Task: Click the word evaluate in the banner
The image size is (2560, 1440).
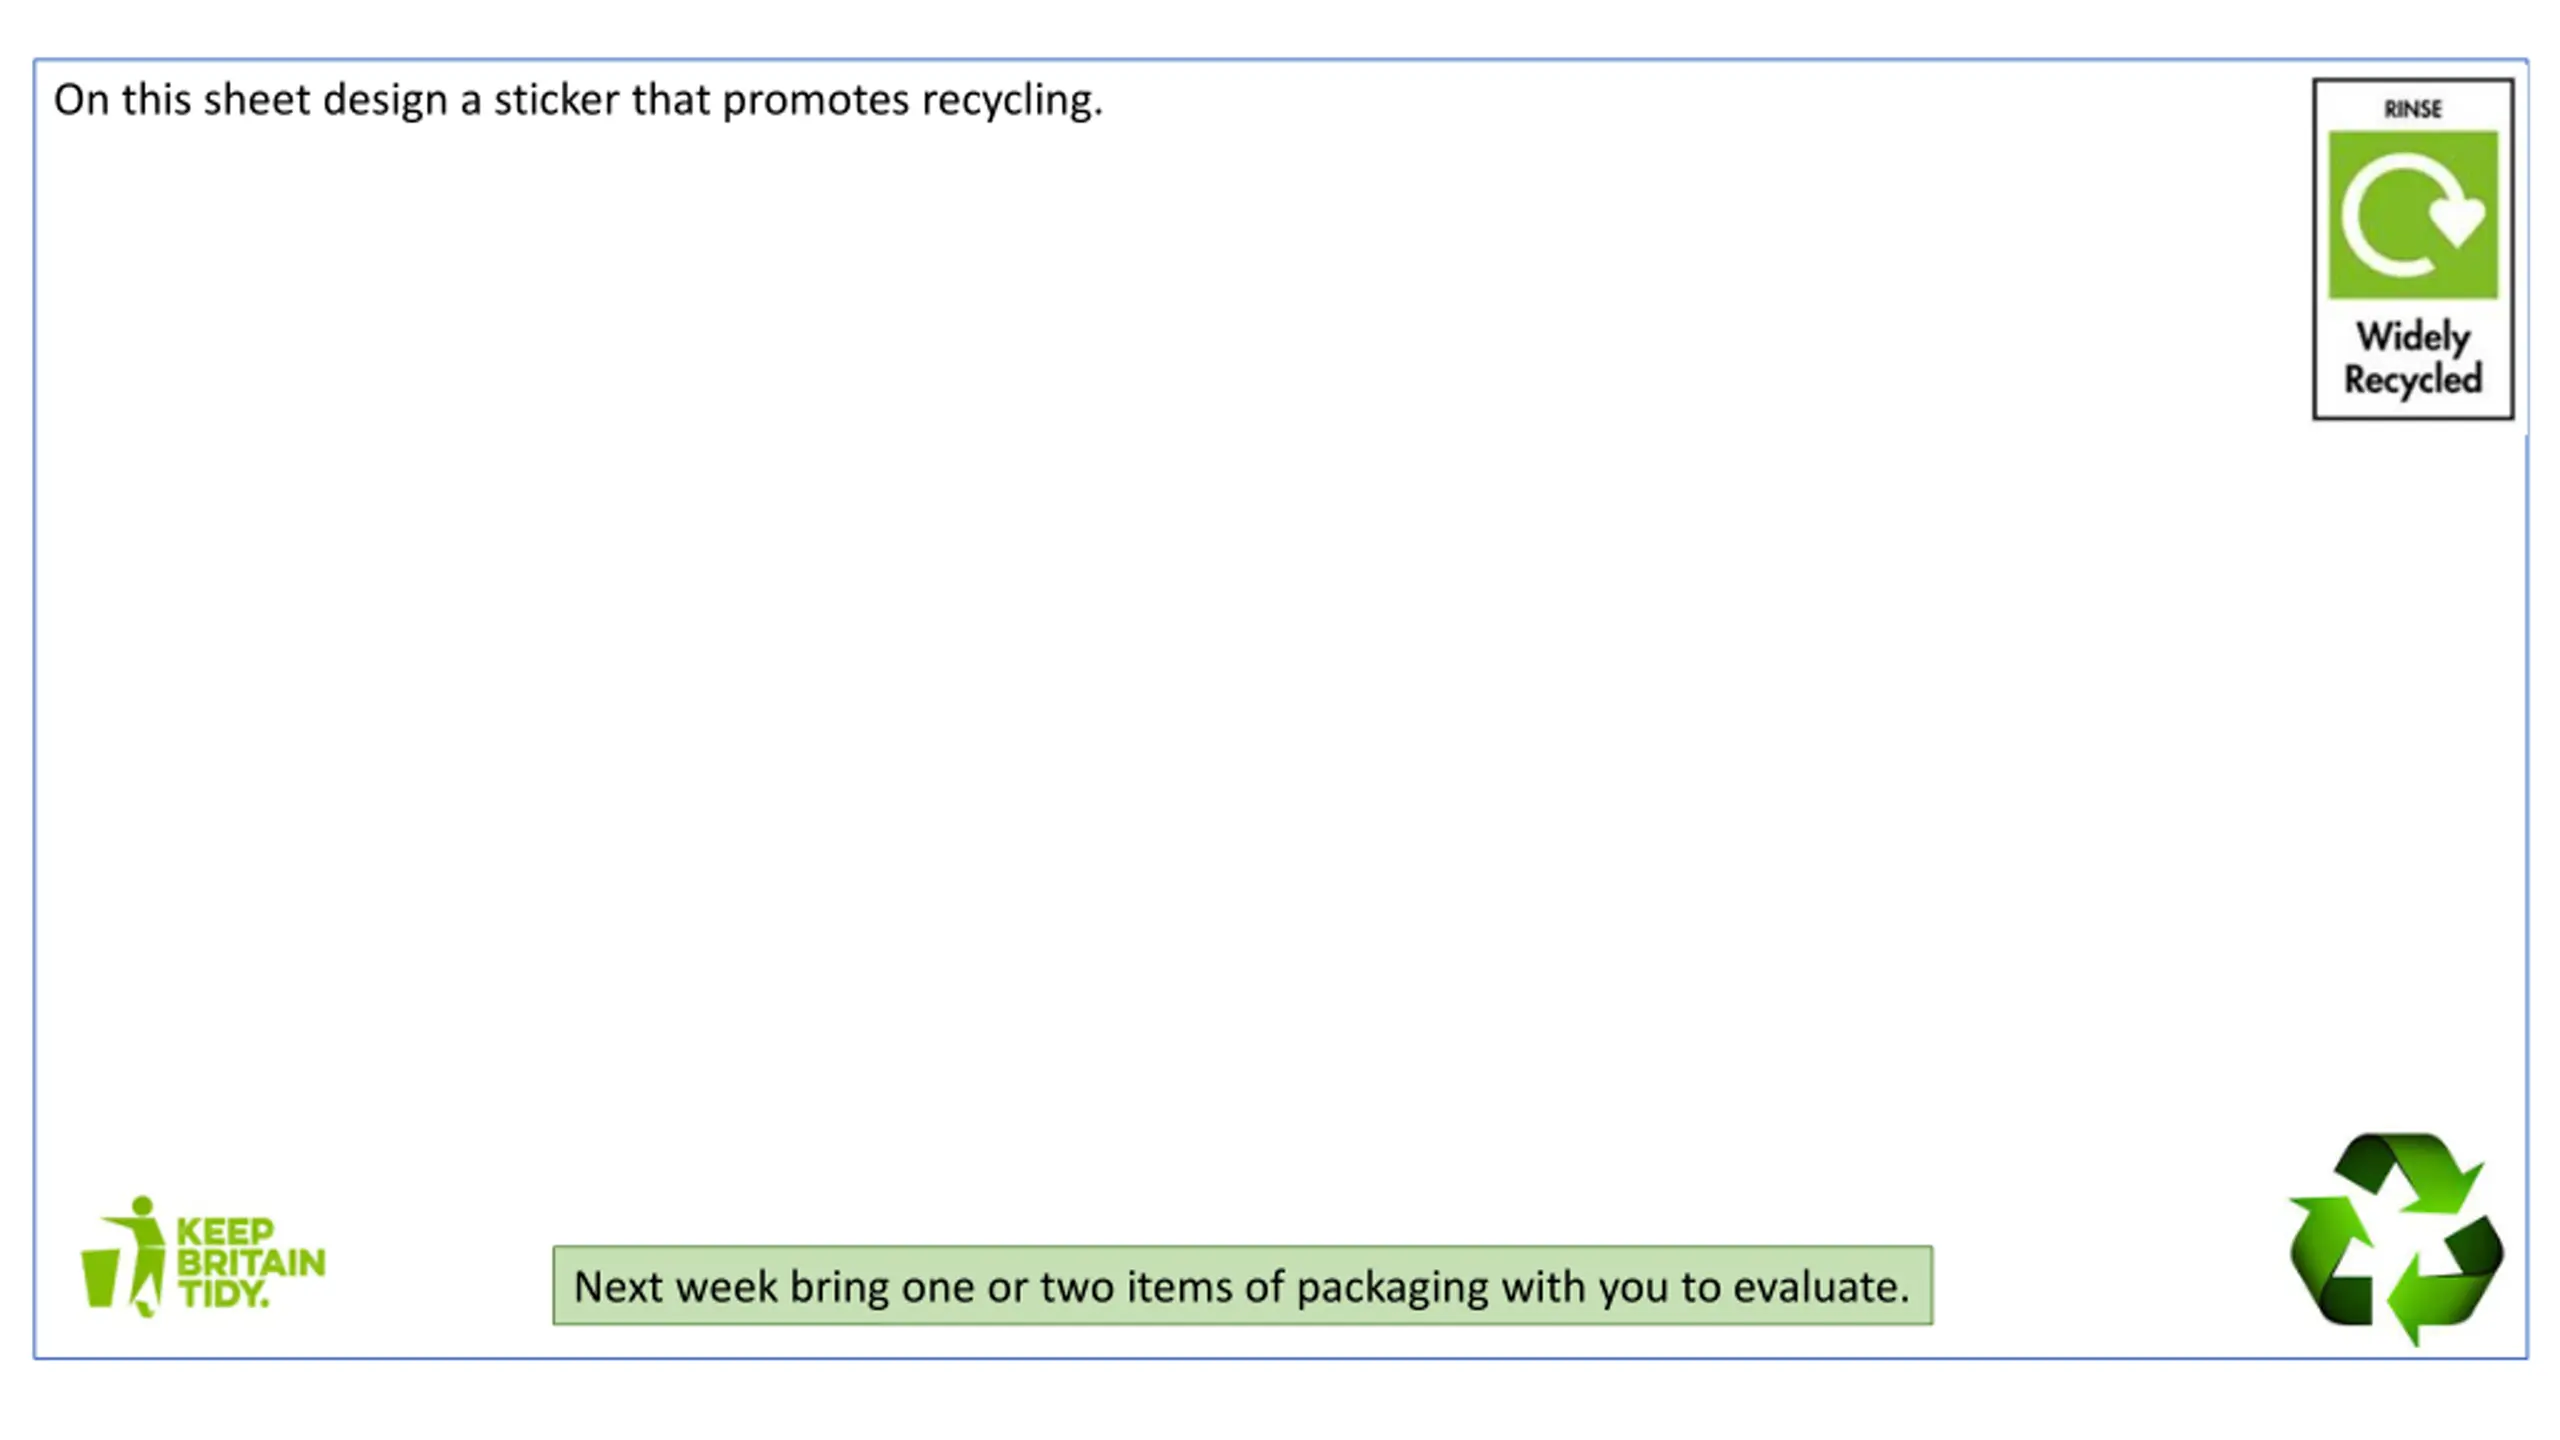Action: [1820, 1286]
